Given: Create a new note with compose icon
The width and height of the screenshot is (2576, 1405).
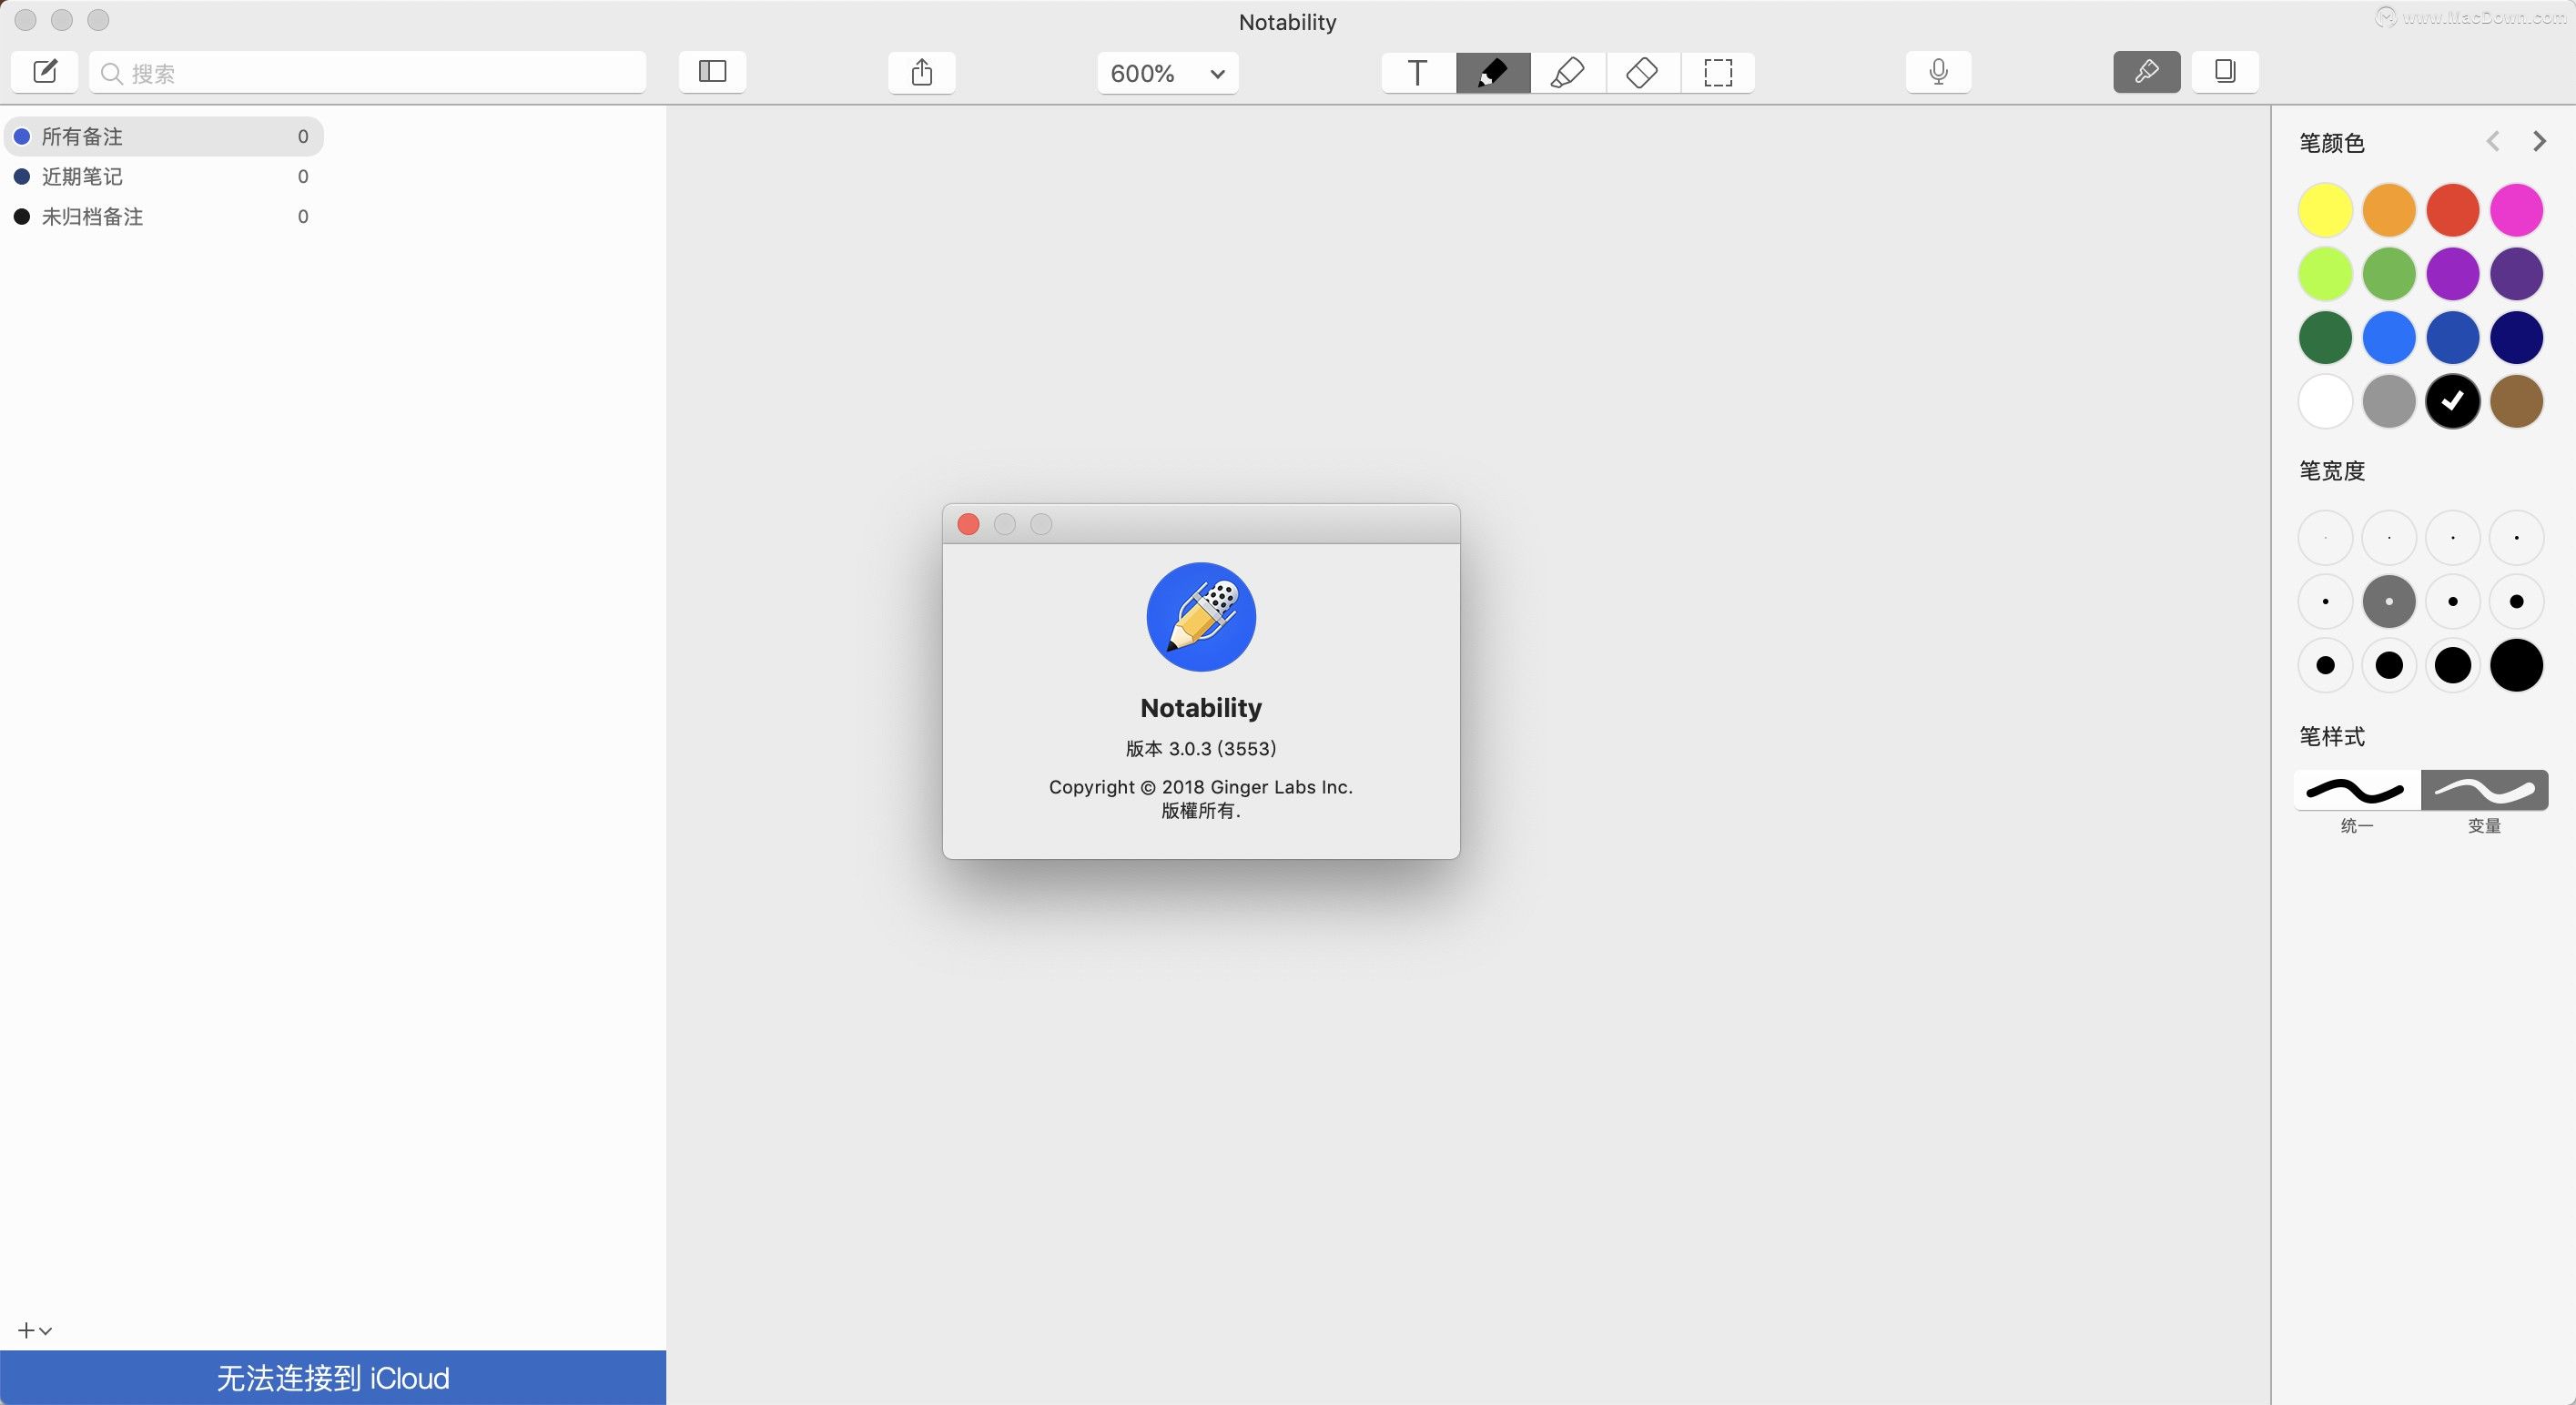Looking at the screenshot, I should pyautogui.click(x=44, y=72).
